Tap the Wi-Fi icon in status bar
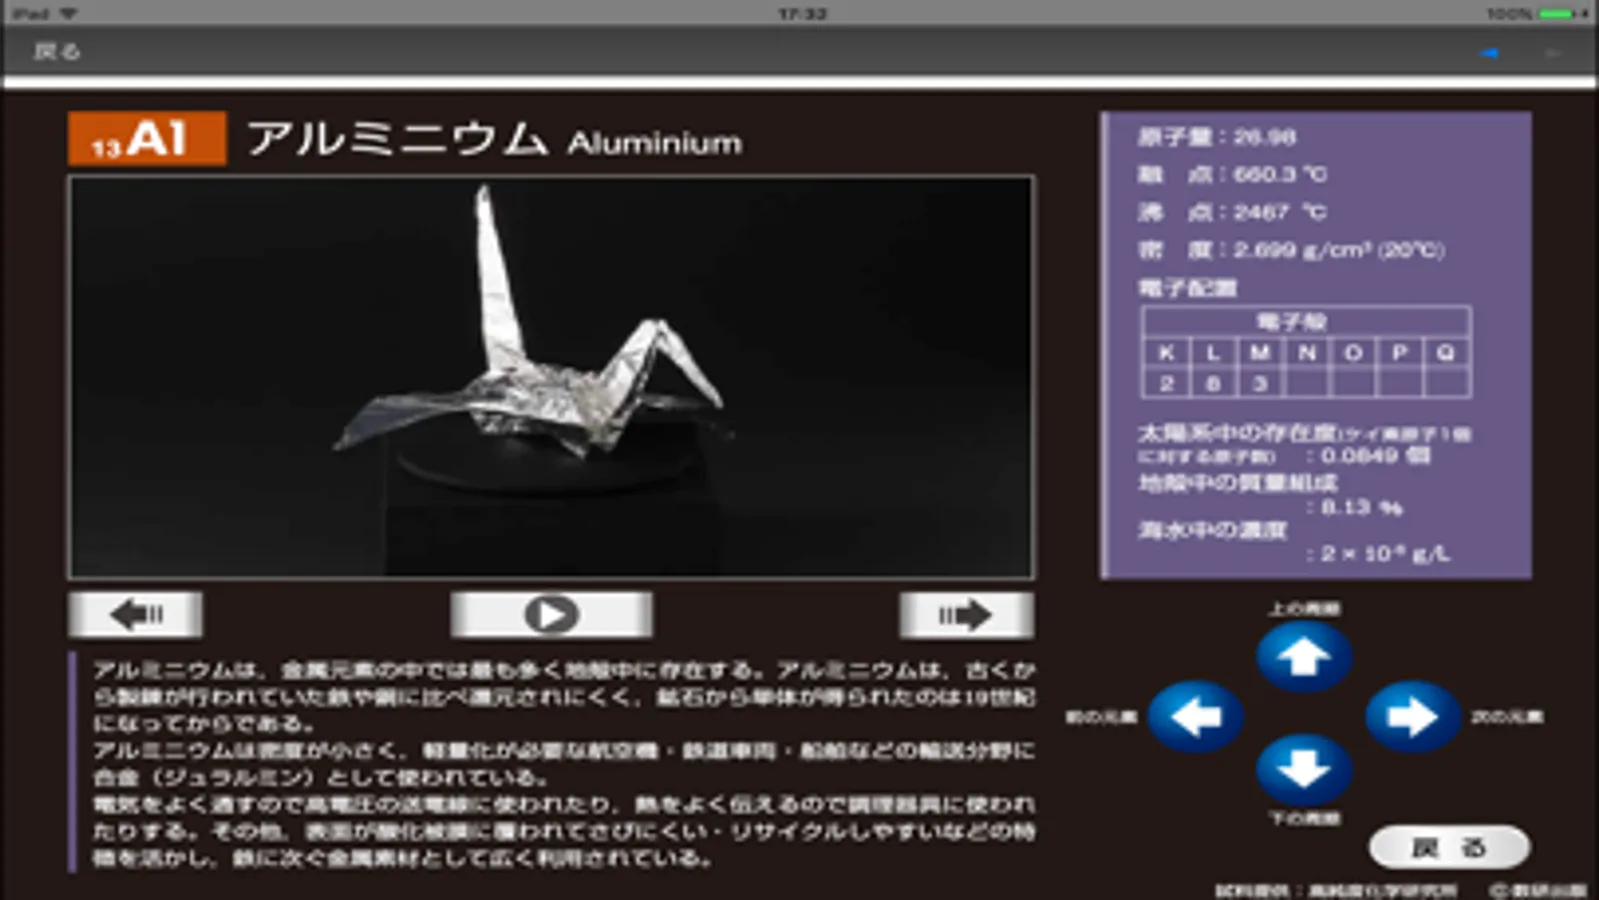 point(68,14)
